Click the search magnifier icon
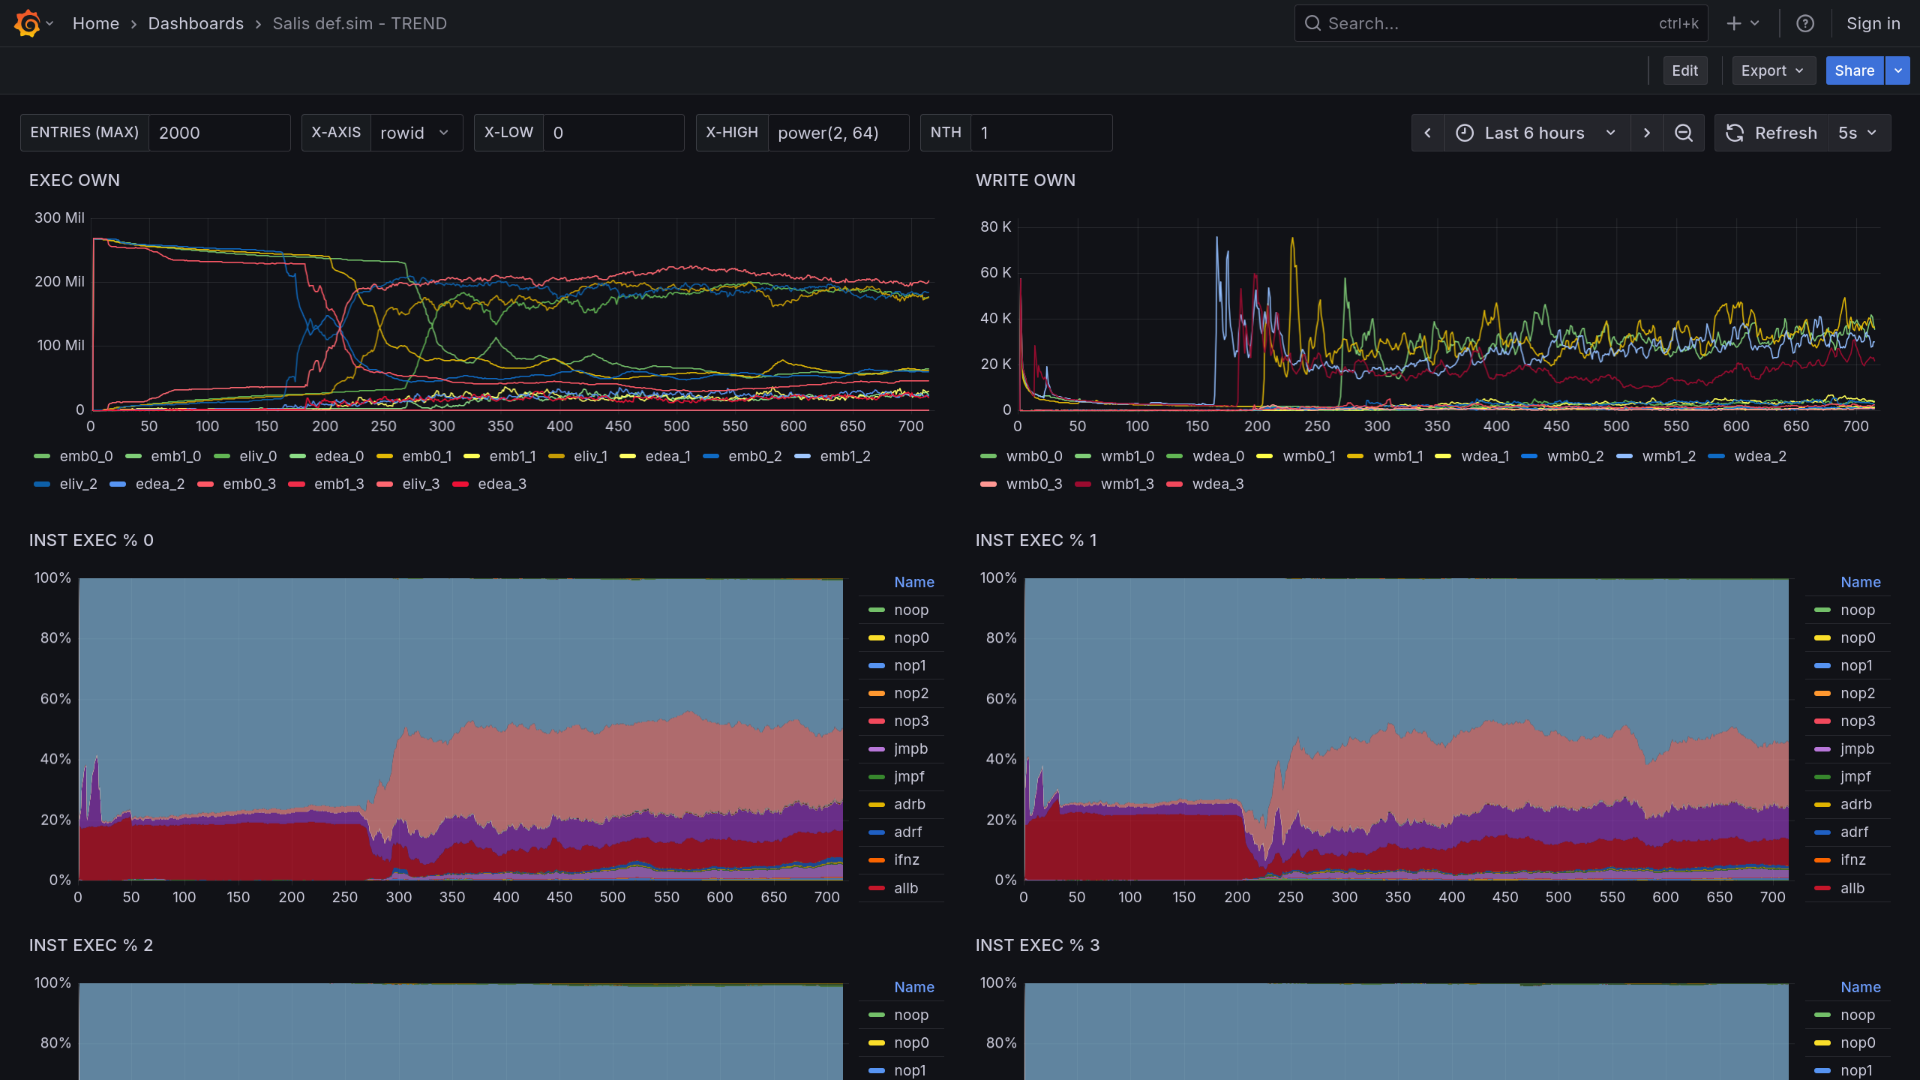This screenshot has height=1080, width=1920. point(1313,23)
